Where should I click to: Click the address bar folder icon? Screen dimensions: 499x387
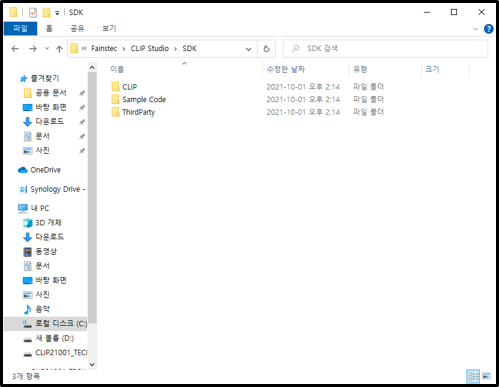[x=74, y=49]
